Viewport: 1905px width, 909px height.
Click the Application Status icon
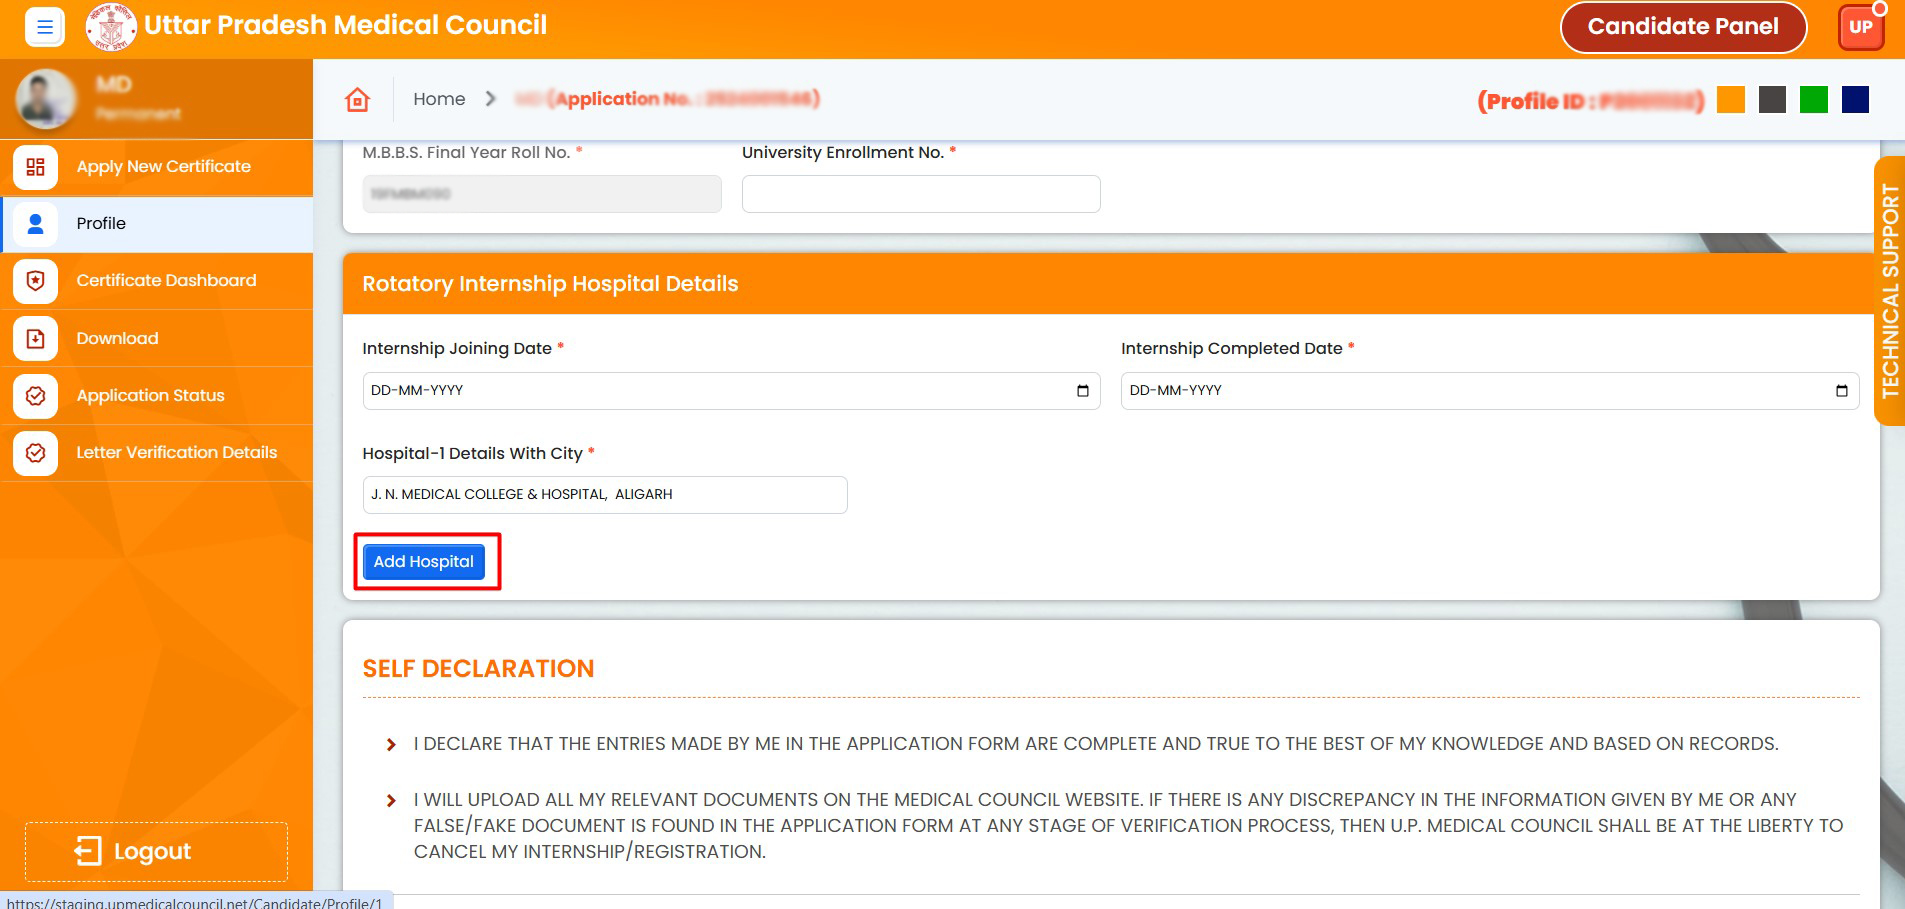(x=35, y=396)
